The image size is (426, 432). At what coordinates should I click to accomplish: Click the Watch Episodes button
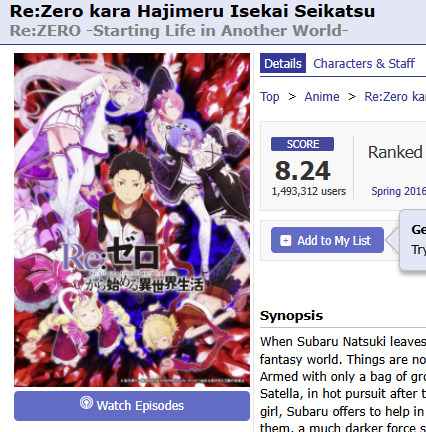click(x=132, y=406)
